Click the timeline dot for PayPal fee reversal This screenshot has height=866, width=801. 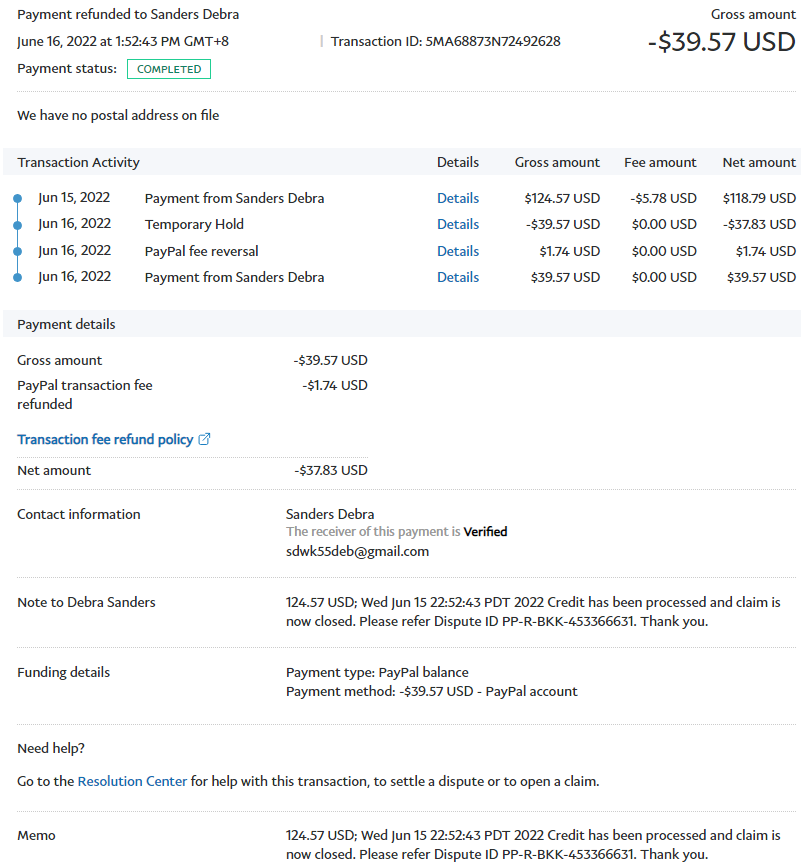[x=17, y=251]
